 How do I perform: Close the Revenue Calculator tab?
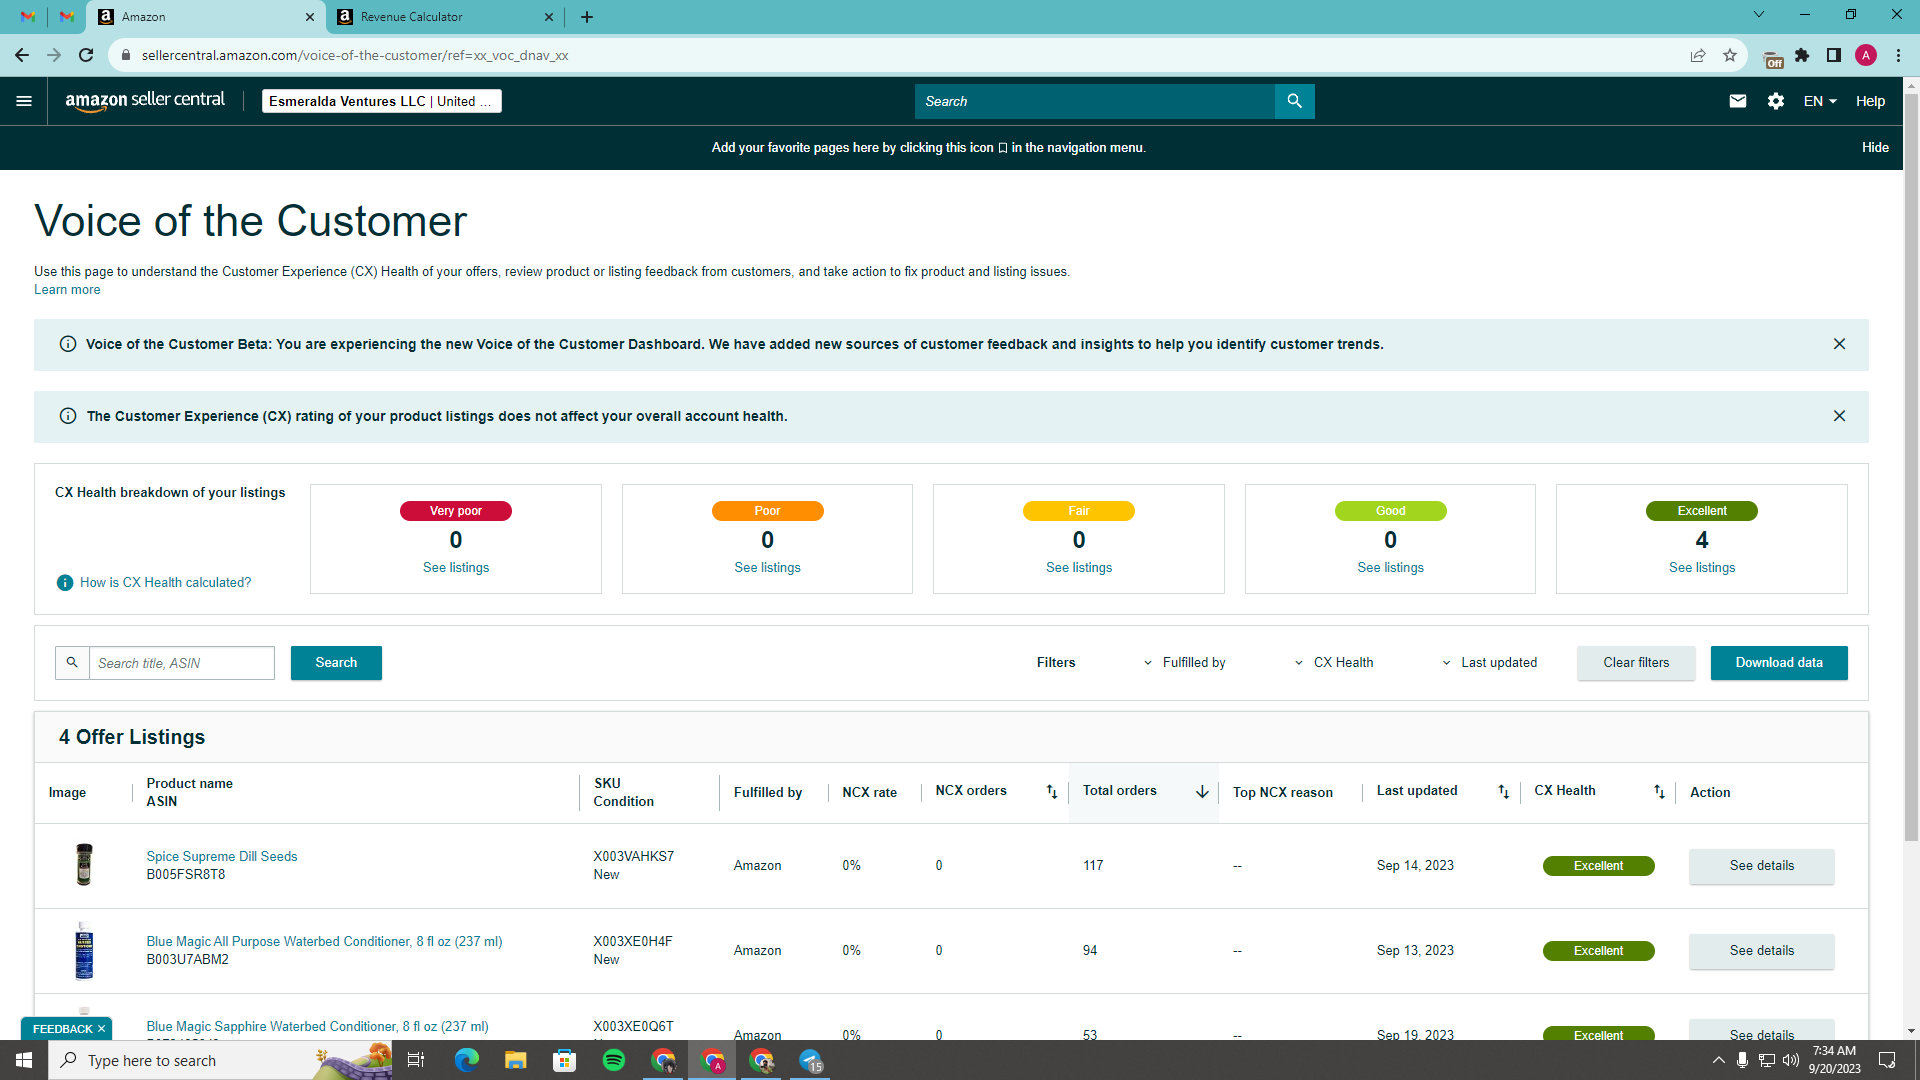coord(549,17)
